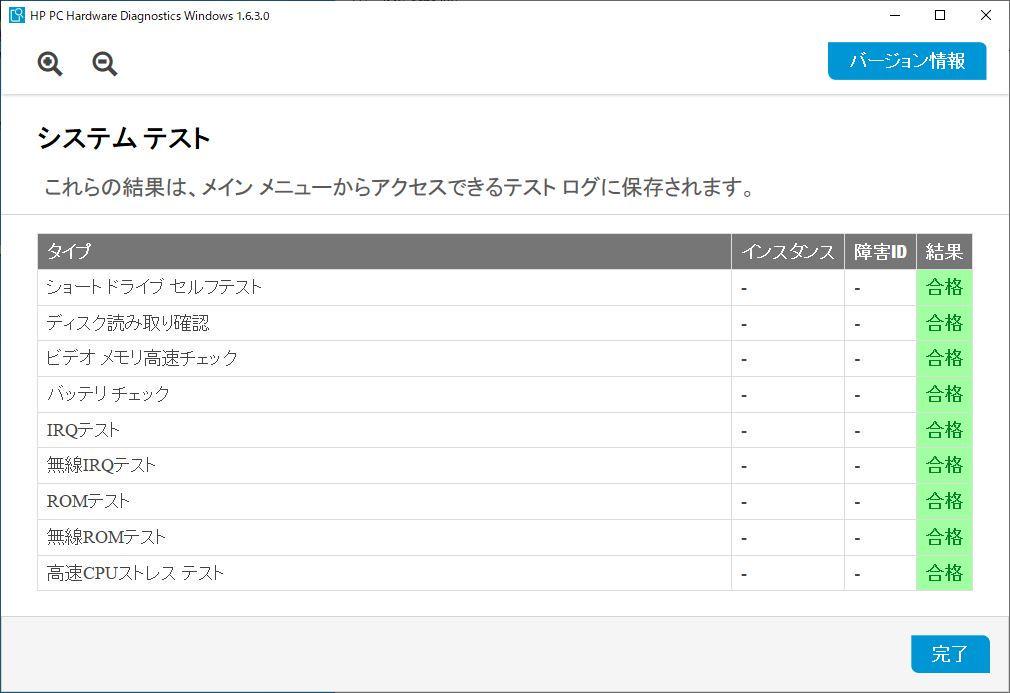
Task: Click the インスタンス column header
Action: coord(788,251)
